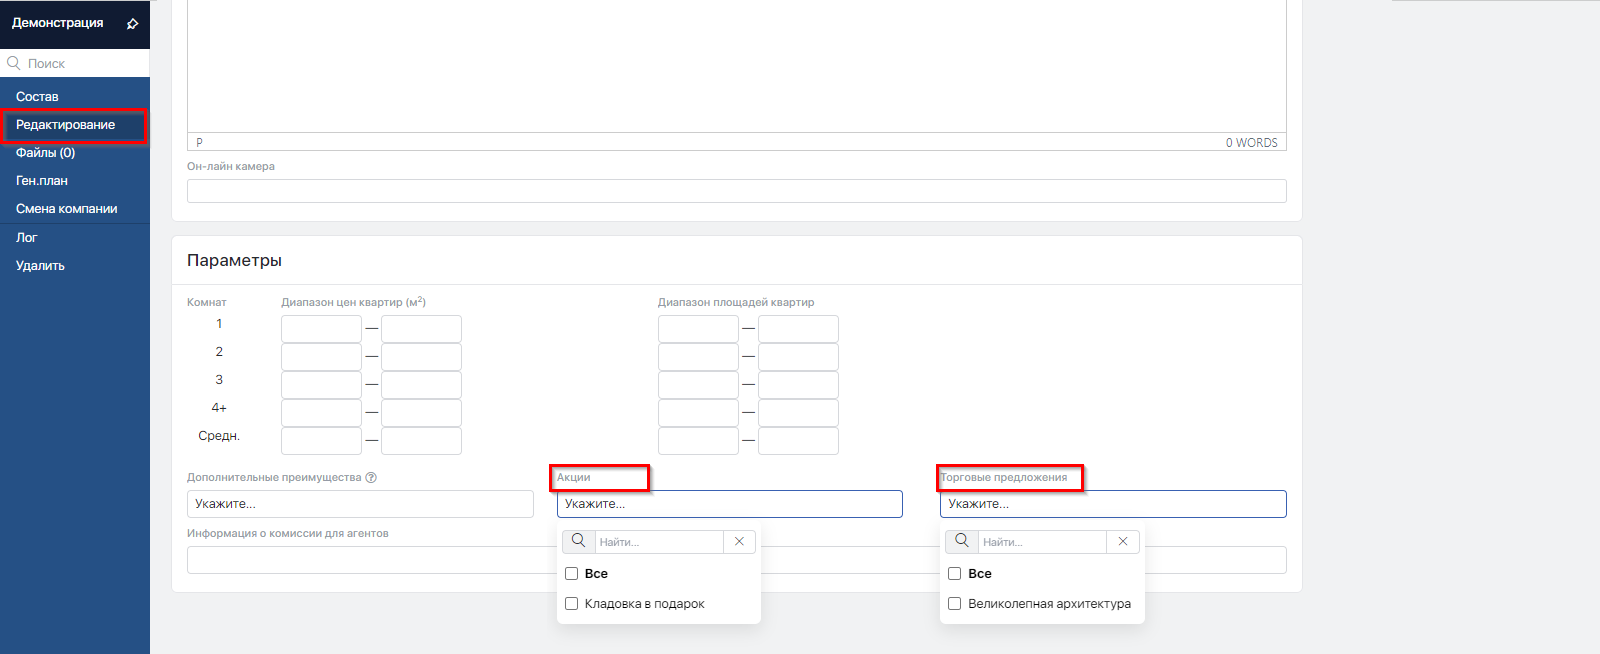The width and height of the screenshot is (1600, 654).
Task: Go to Файлы (0) in sidebar
Action: point(45,153)
